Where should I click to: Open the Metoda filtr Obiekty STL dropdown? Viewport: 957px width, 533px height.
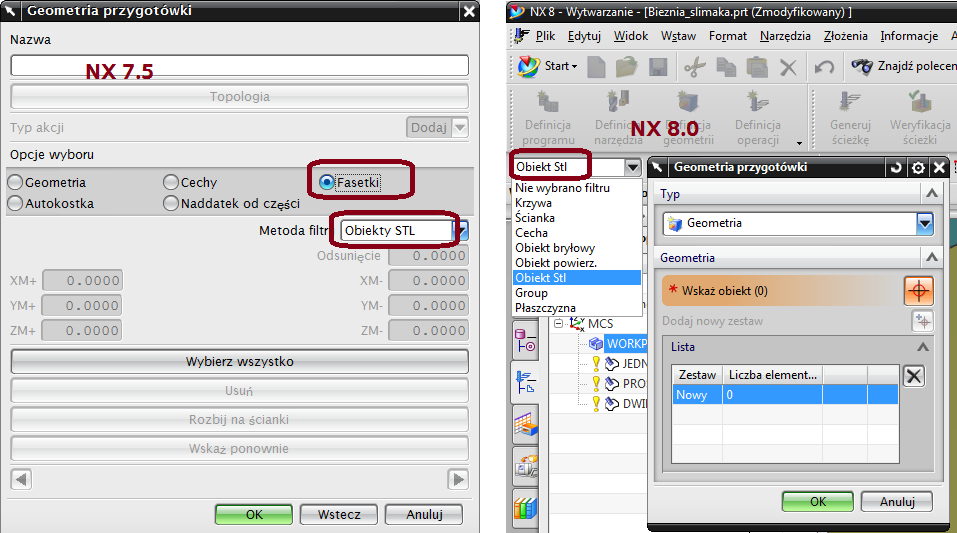(x=462, y=231)
